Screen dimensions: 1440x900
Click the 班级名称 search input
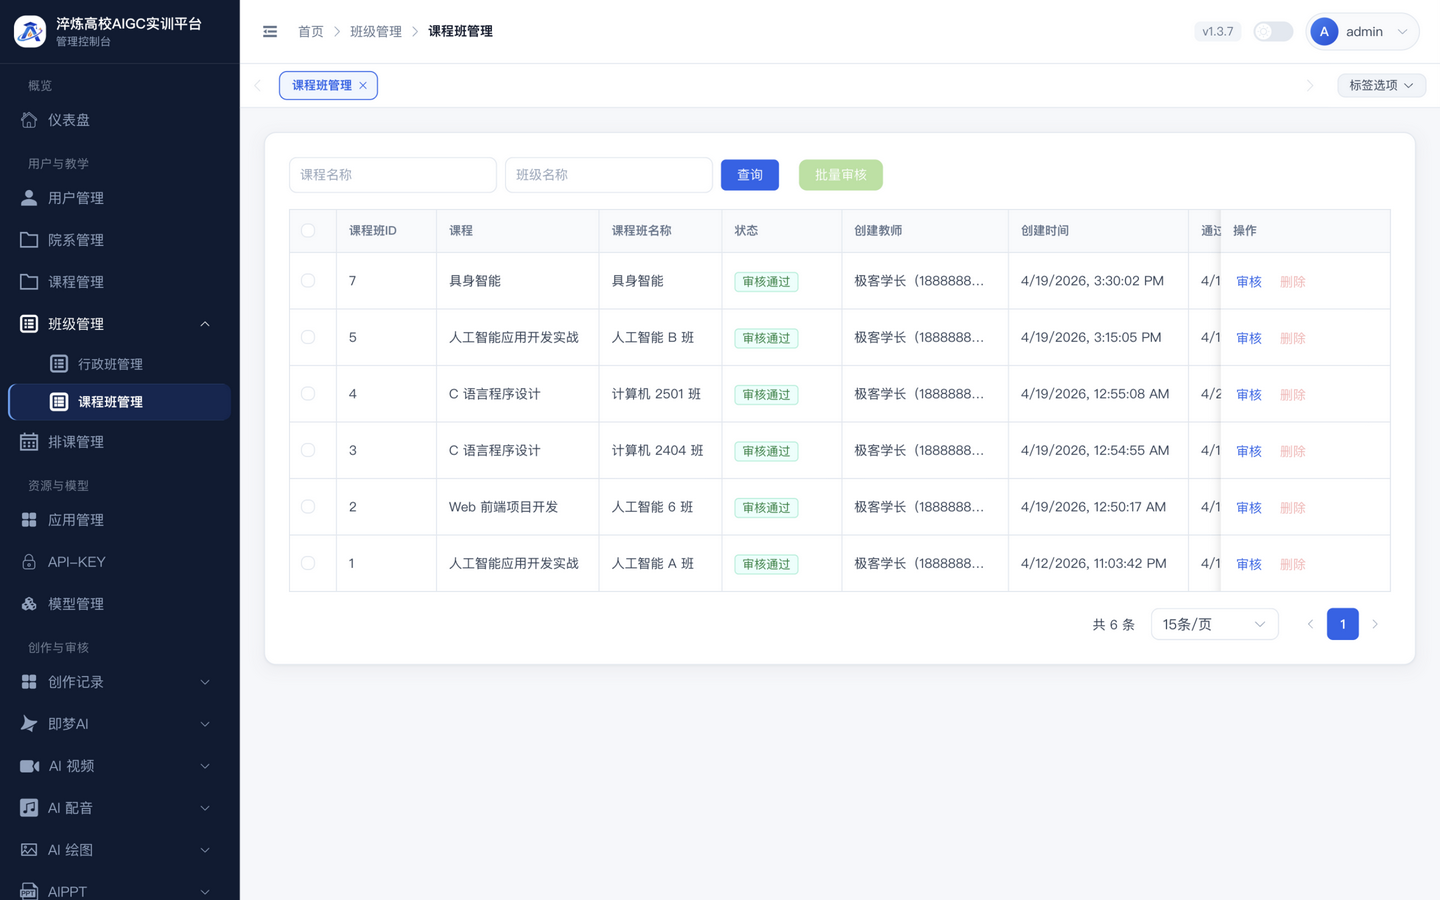tap(609, 175)
